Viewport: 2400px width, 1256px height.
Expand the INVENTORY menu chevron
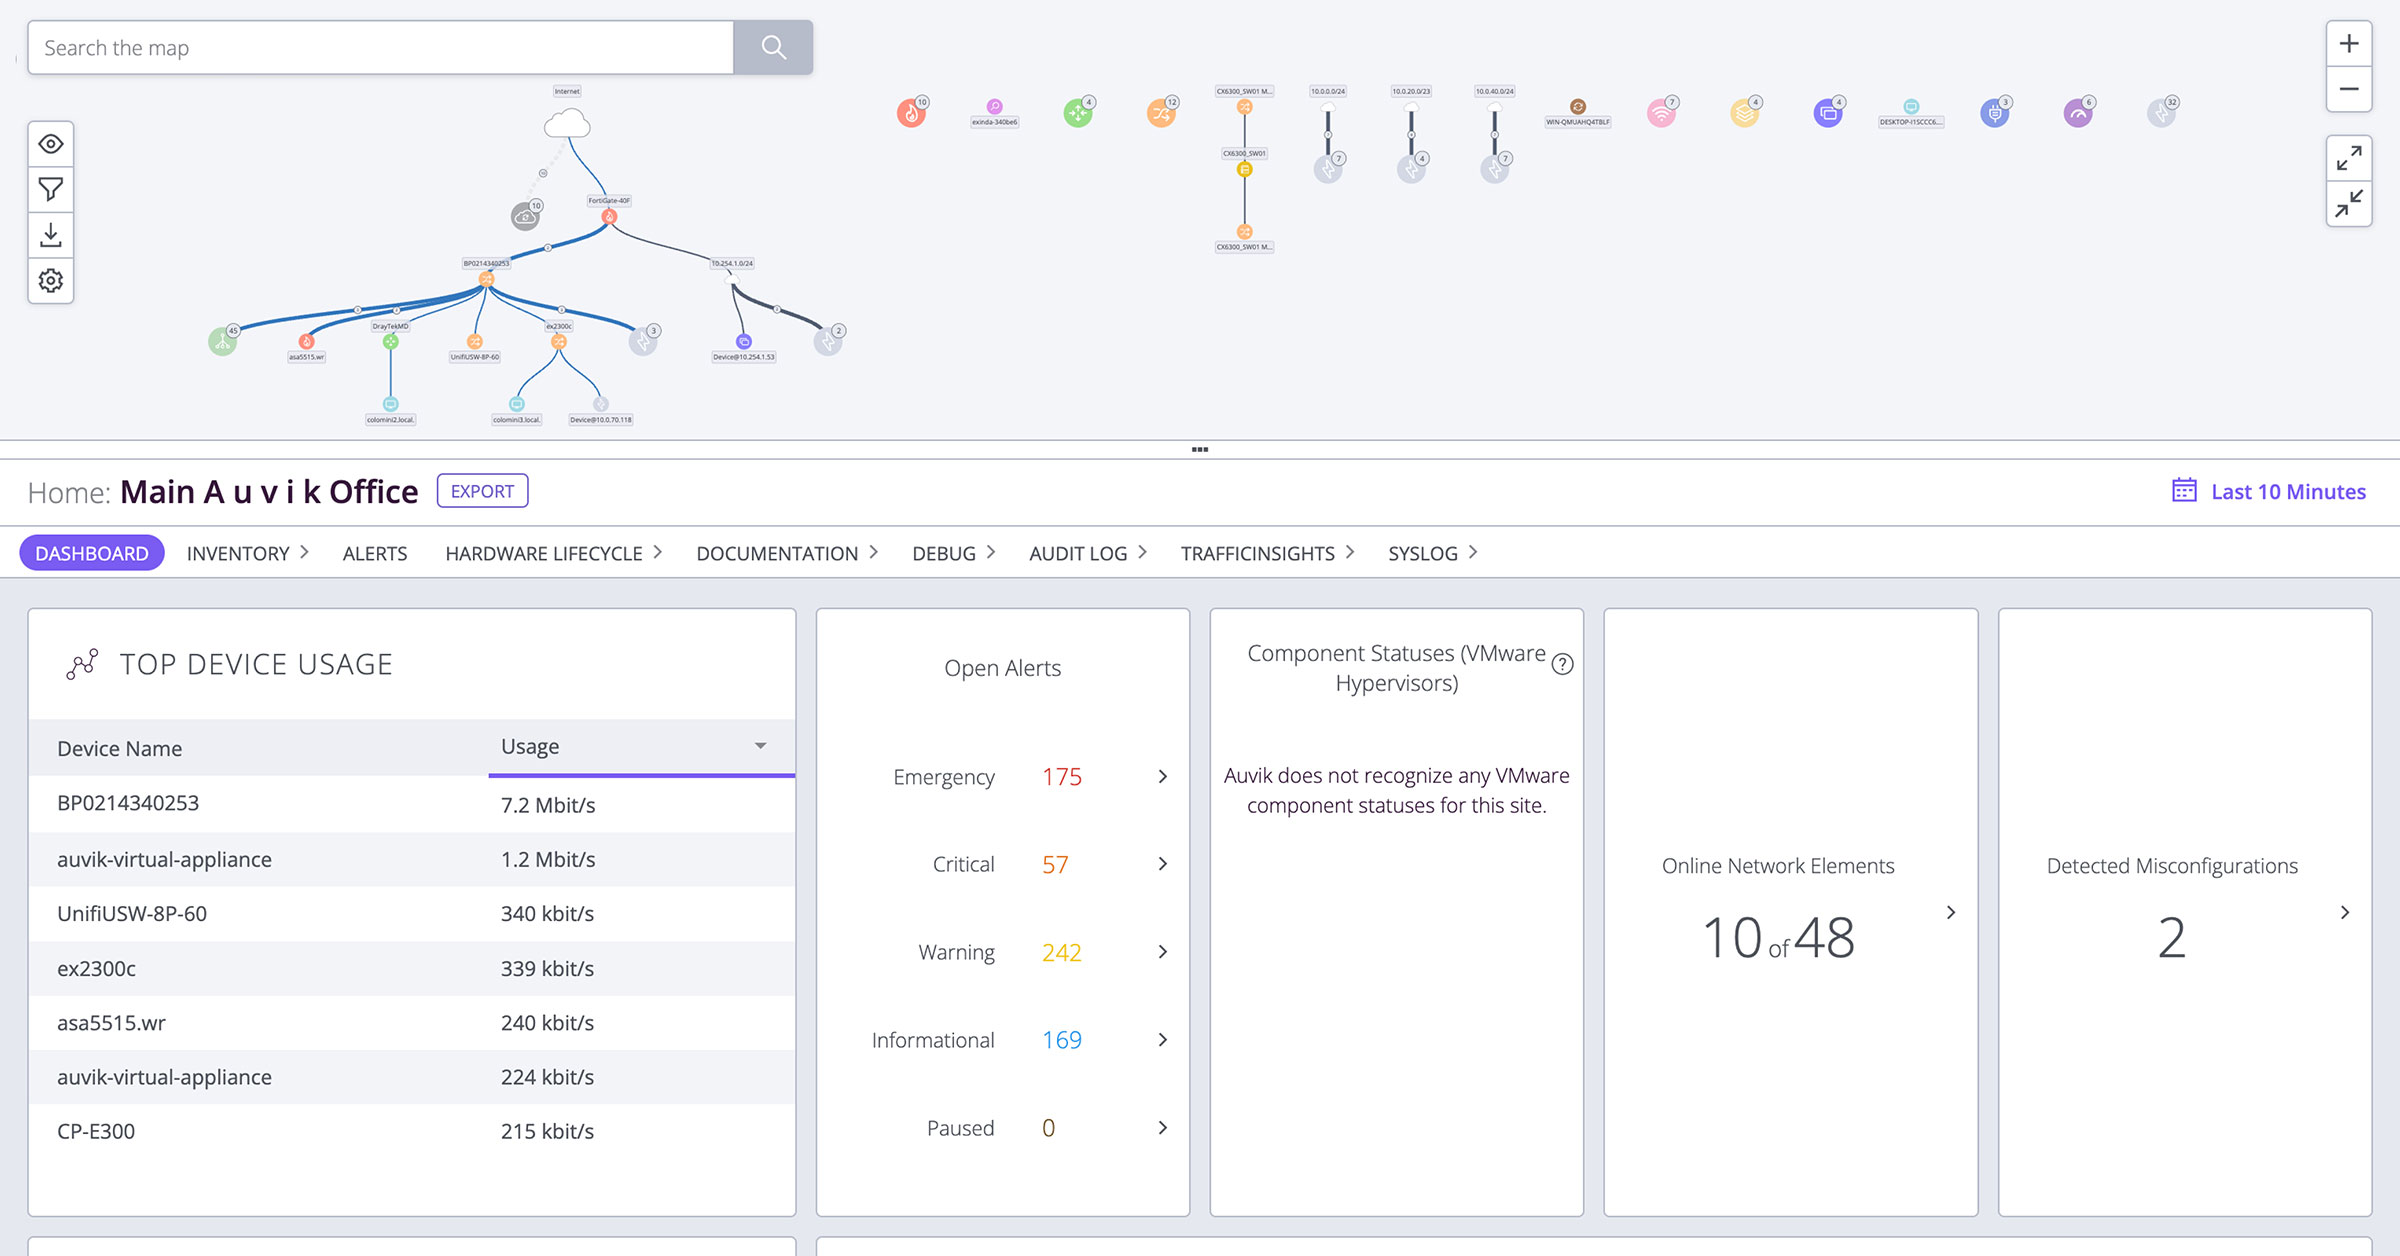(x=305, y=552)
